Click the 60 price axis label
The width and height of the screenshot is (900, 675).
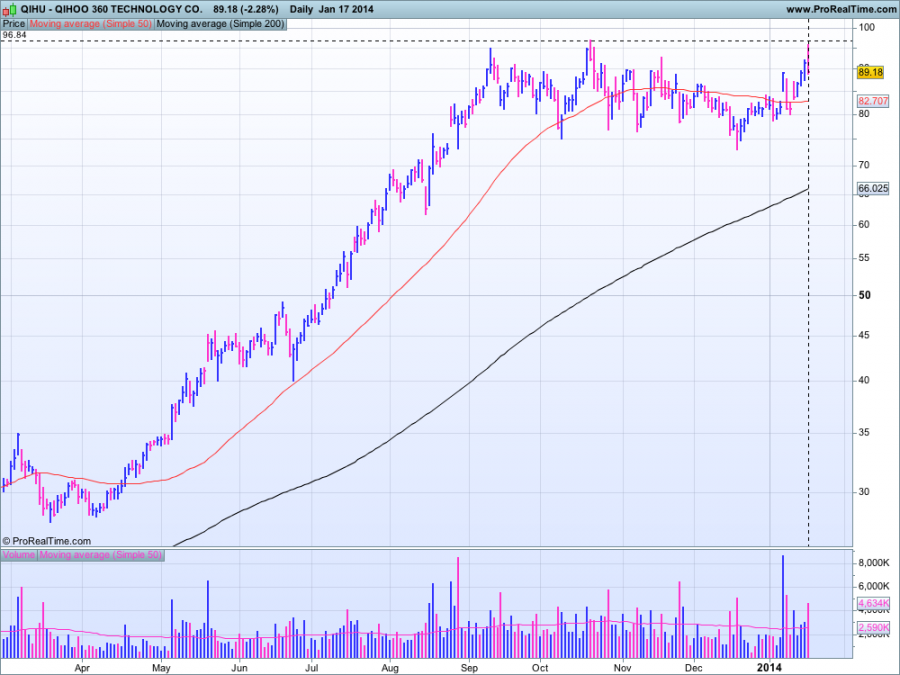click(864, 224)
